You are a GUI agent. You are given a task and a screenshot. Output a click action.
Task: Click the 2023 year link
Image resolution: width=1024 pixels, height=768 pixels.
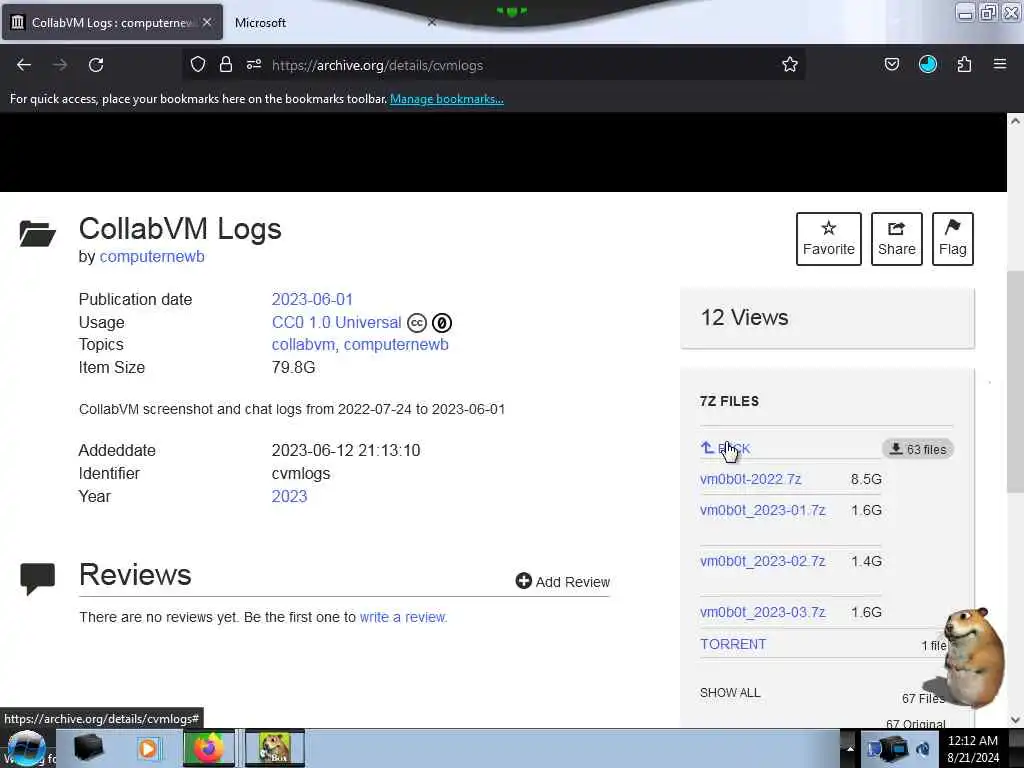click(289, 496)
